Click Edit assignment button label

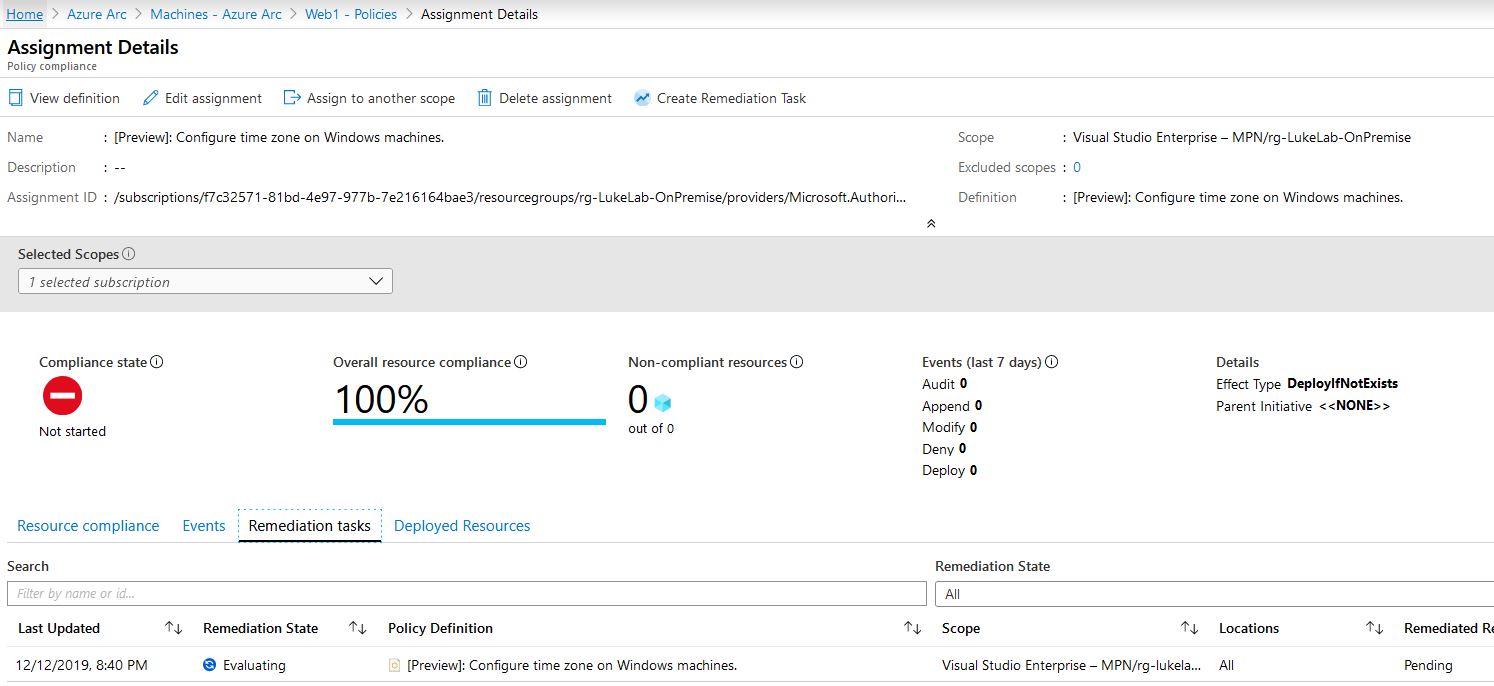(x=213, y=98)
